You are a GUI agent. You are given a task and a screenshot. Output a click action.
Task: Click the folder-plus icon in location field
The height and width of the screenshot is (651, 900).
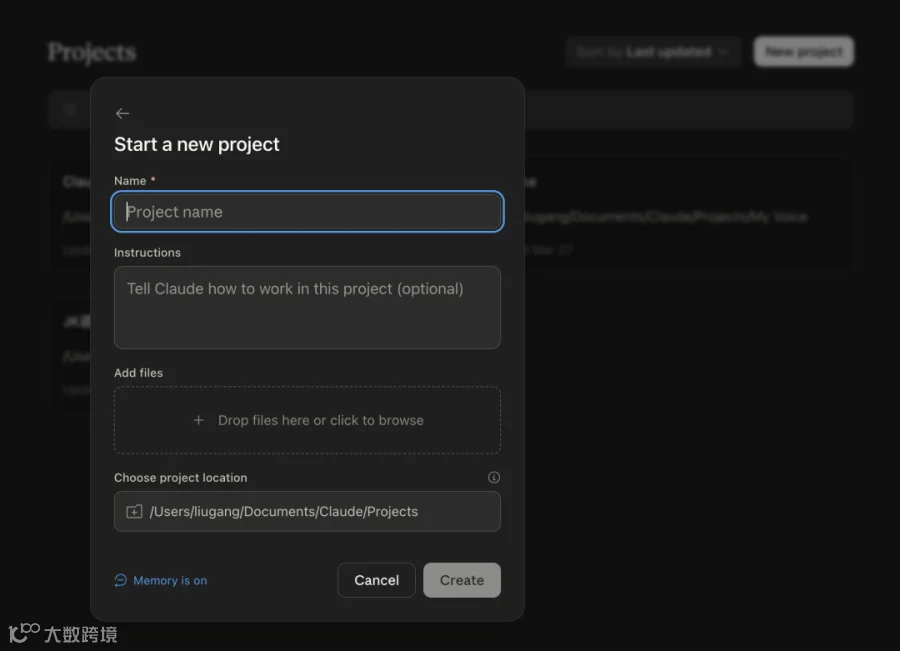(x=134, y=512)
